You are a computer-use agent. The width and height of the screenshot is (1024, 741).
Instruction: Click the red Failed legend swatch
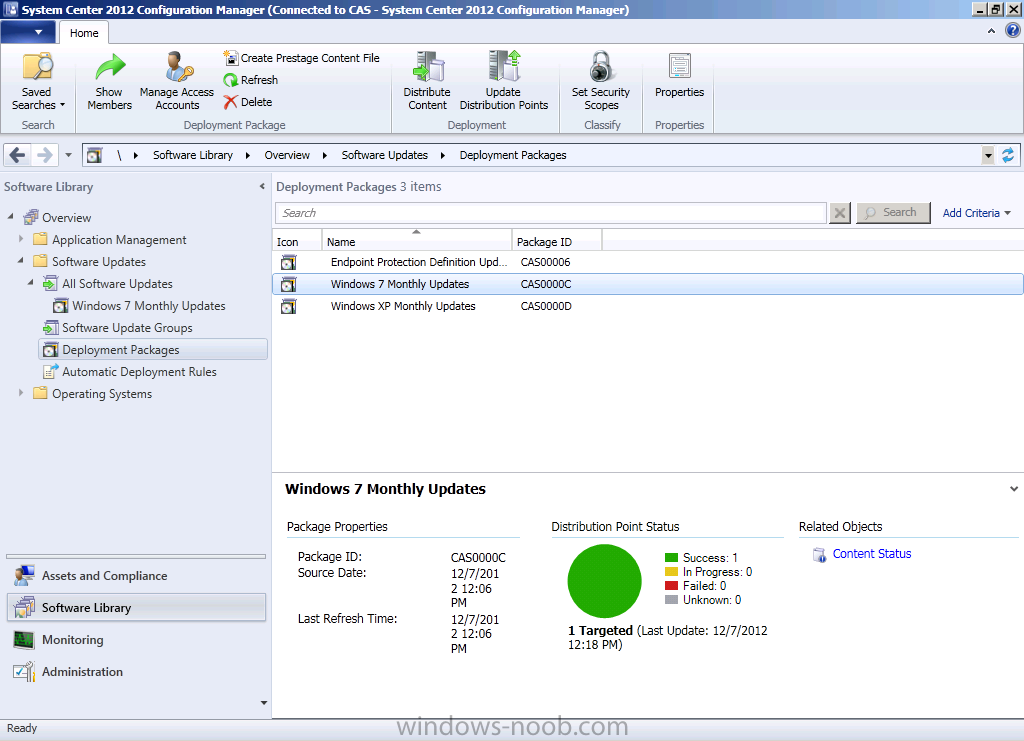tap(671, 586)
